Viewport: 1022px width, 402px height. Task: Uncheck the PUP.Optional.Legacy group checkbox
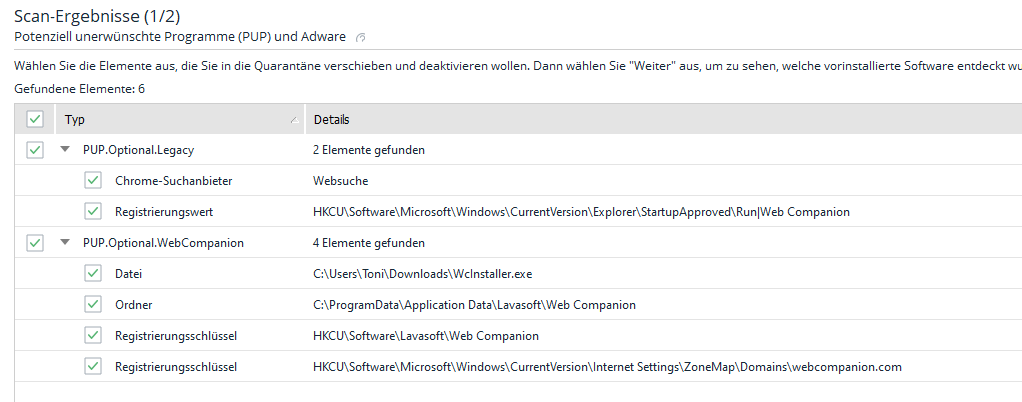point(35,150)
